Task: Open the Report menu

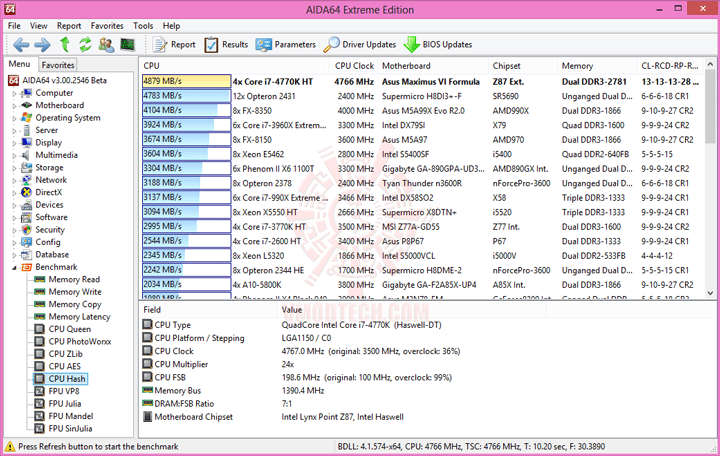Action: pos(69,26)
